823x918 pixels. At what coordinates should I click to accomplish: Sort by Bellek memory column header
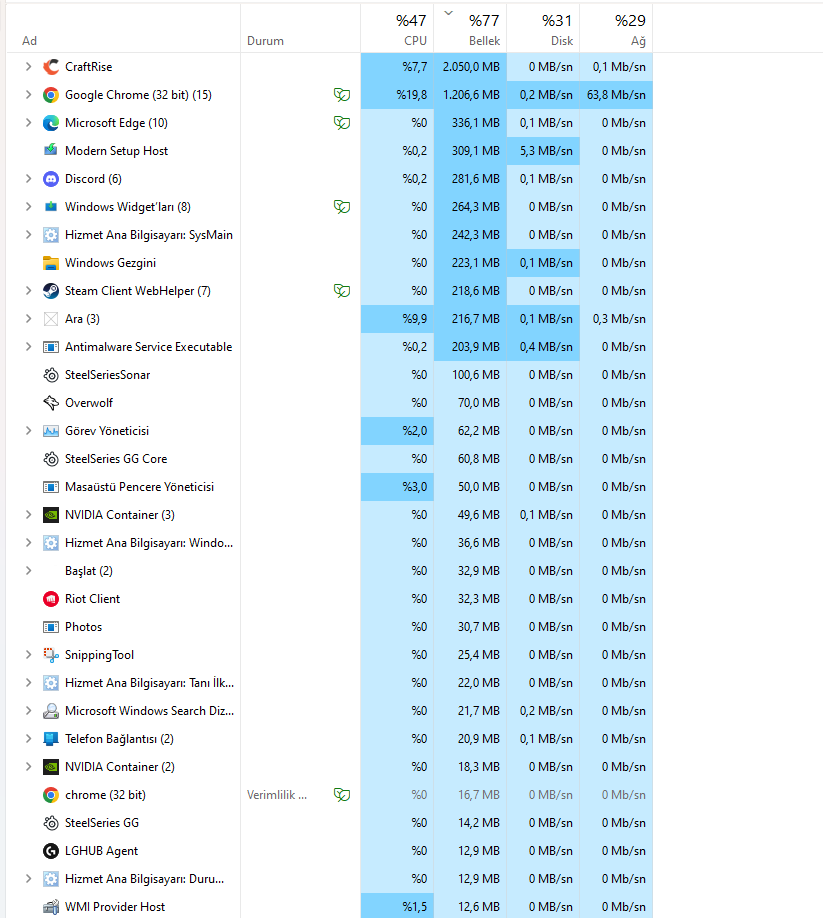pyautogui.click(x=470, y=29)
